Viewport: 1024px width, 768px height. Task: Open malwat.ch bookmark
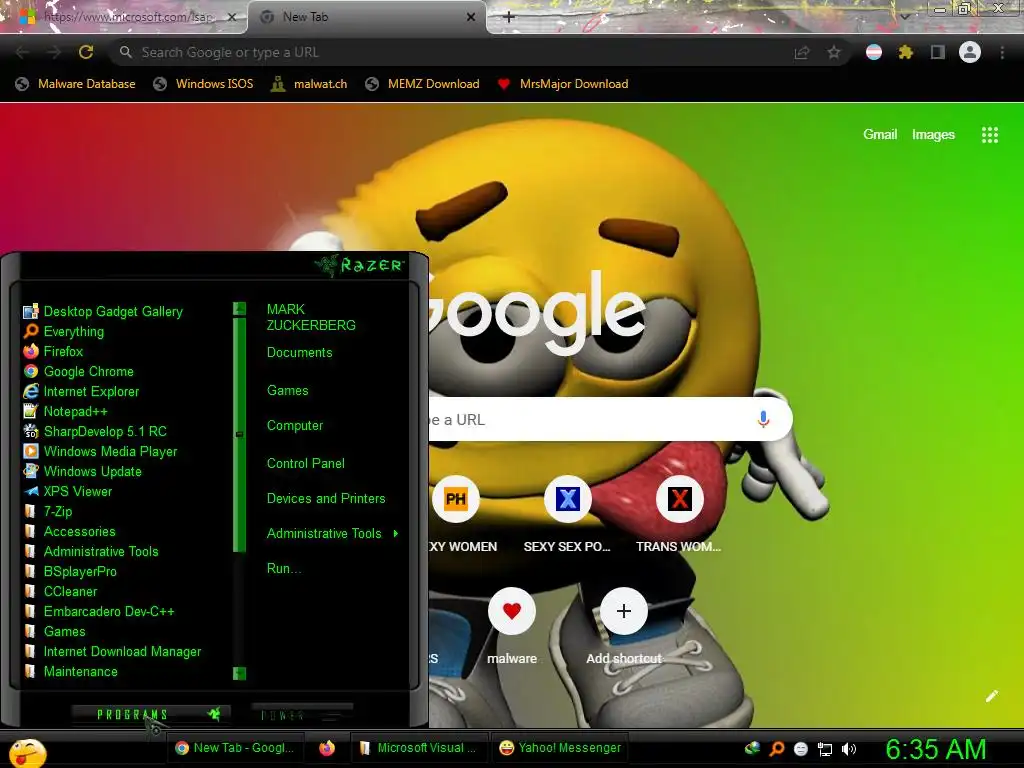(309, 84)
